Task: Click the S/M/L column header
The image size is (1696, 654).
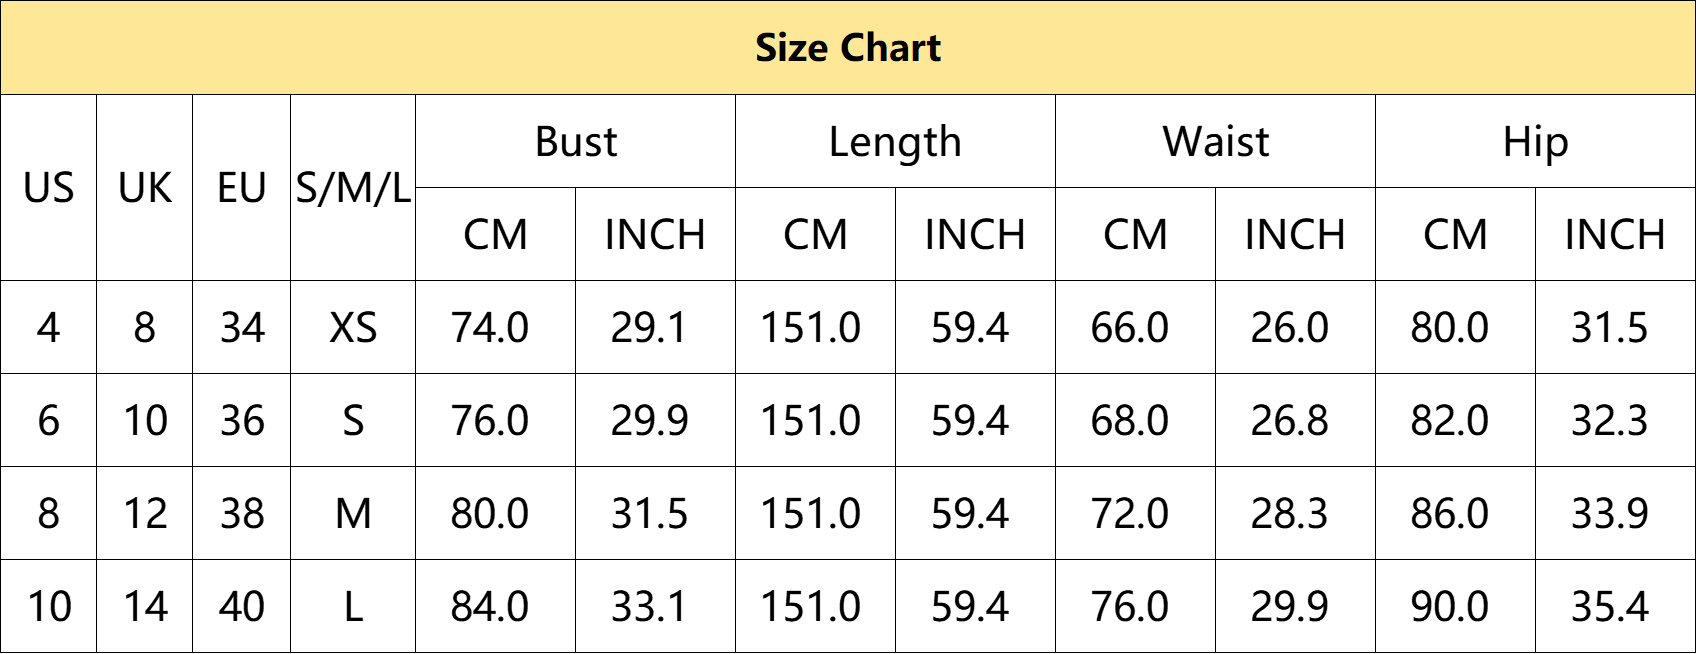Action: point(353,188)
